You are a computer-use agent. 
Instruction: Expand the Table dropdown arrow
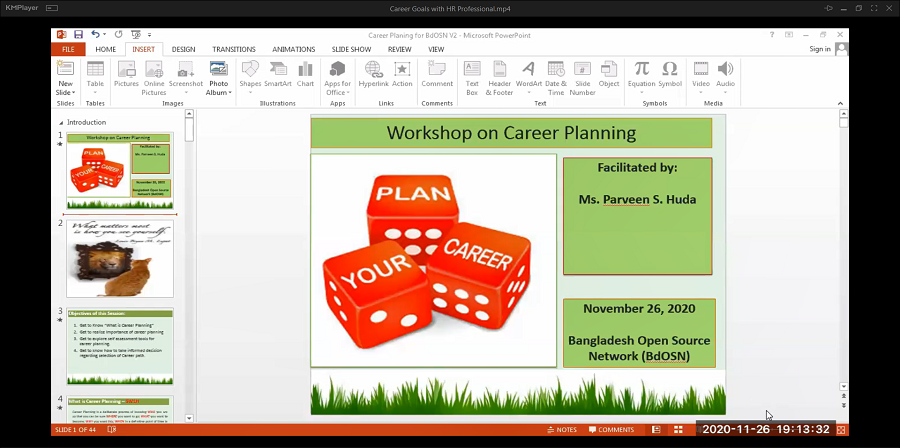click(x=95, y=92)
